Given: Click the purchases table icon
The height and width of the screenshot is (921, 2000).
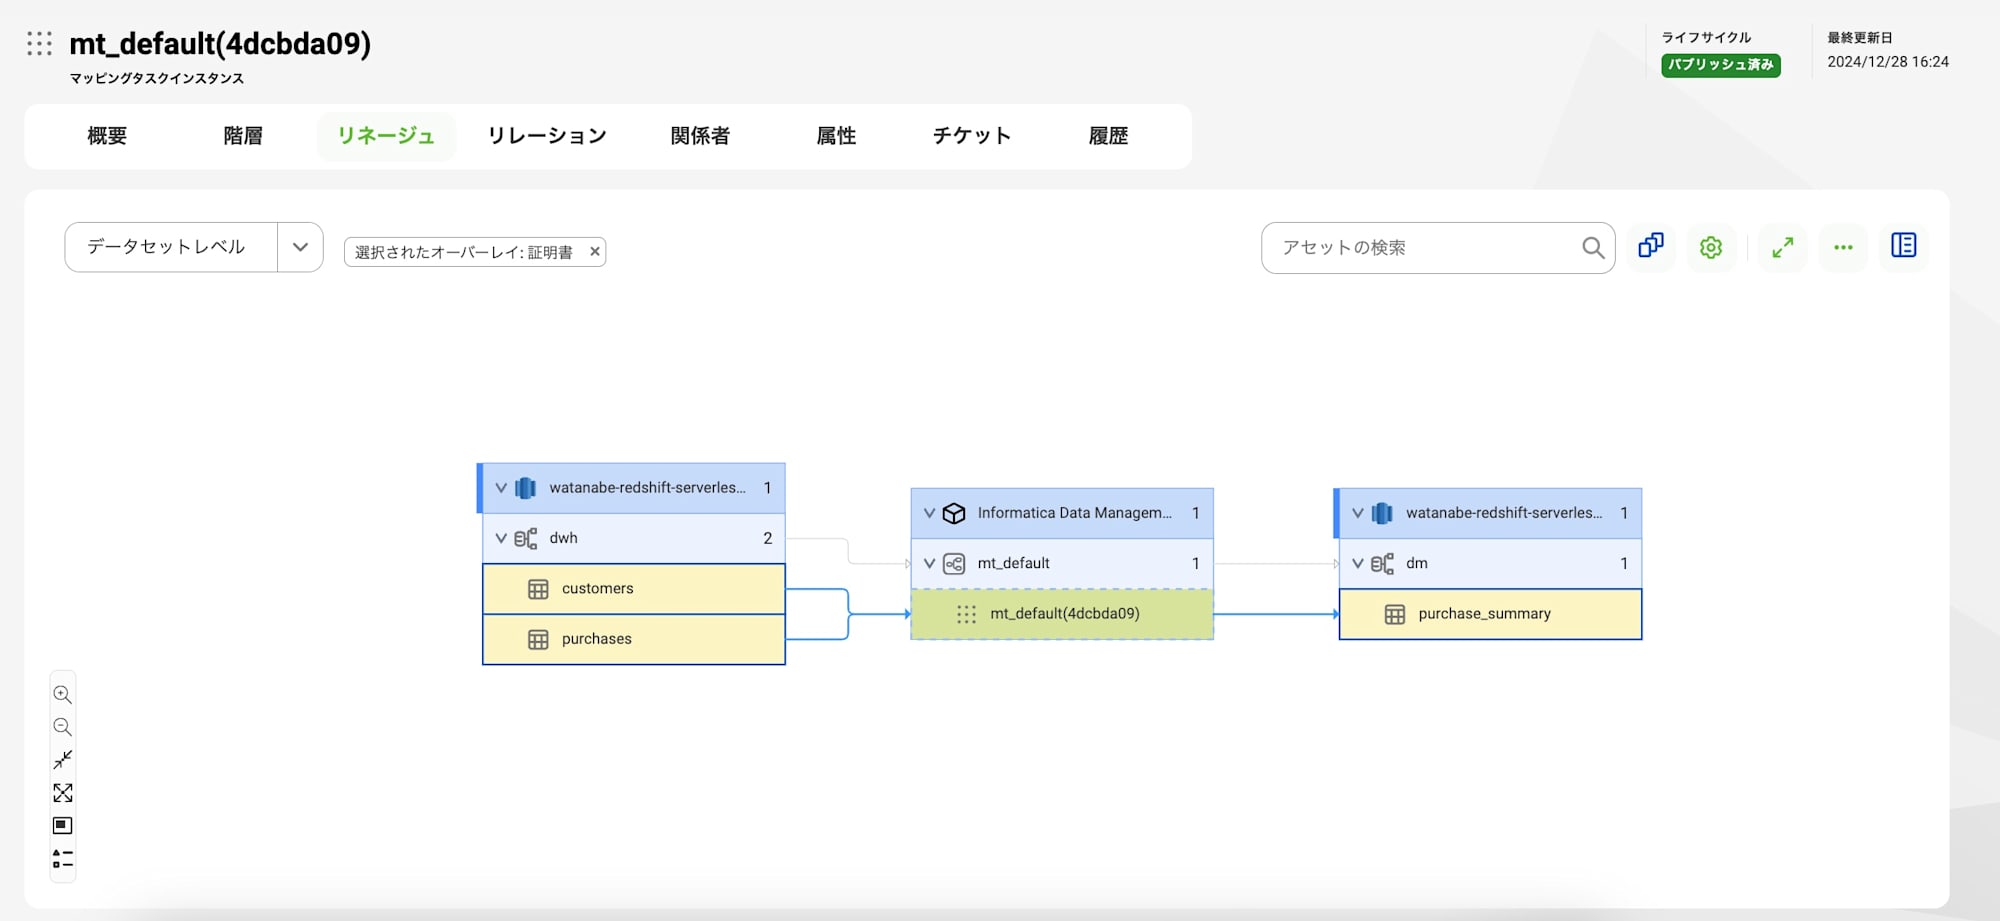Looking at the screenshot, I should (x=538, y=640).
